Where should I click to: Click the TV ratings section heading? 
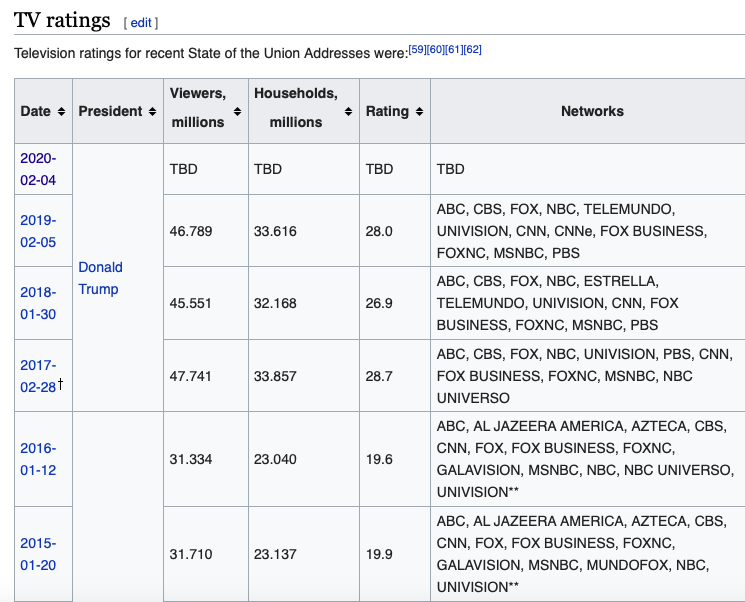click(x=62, y=20)
